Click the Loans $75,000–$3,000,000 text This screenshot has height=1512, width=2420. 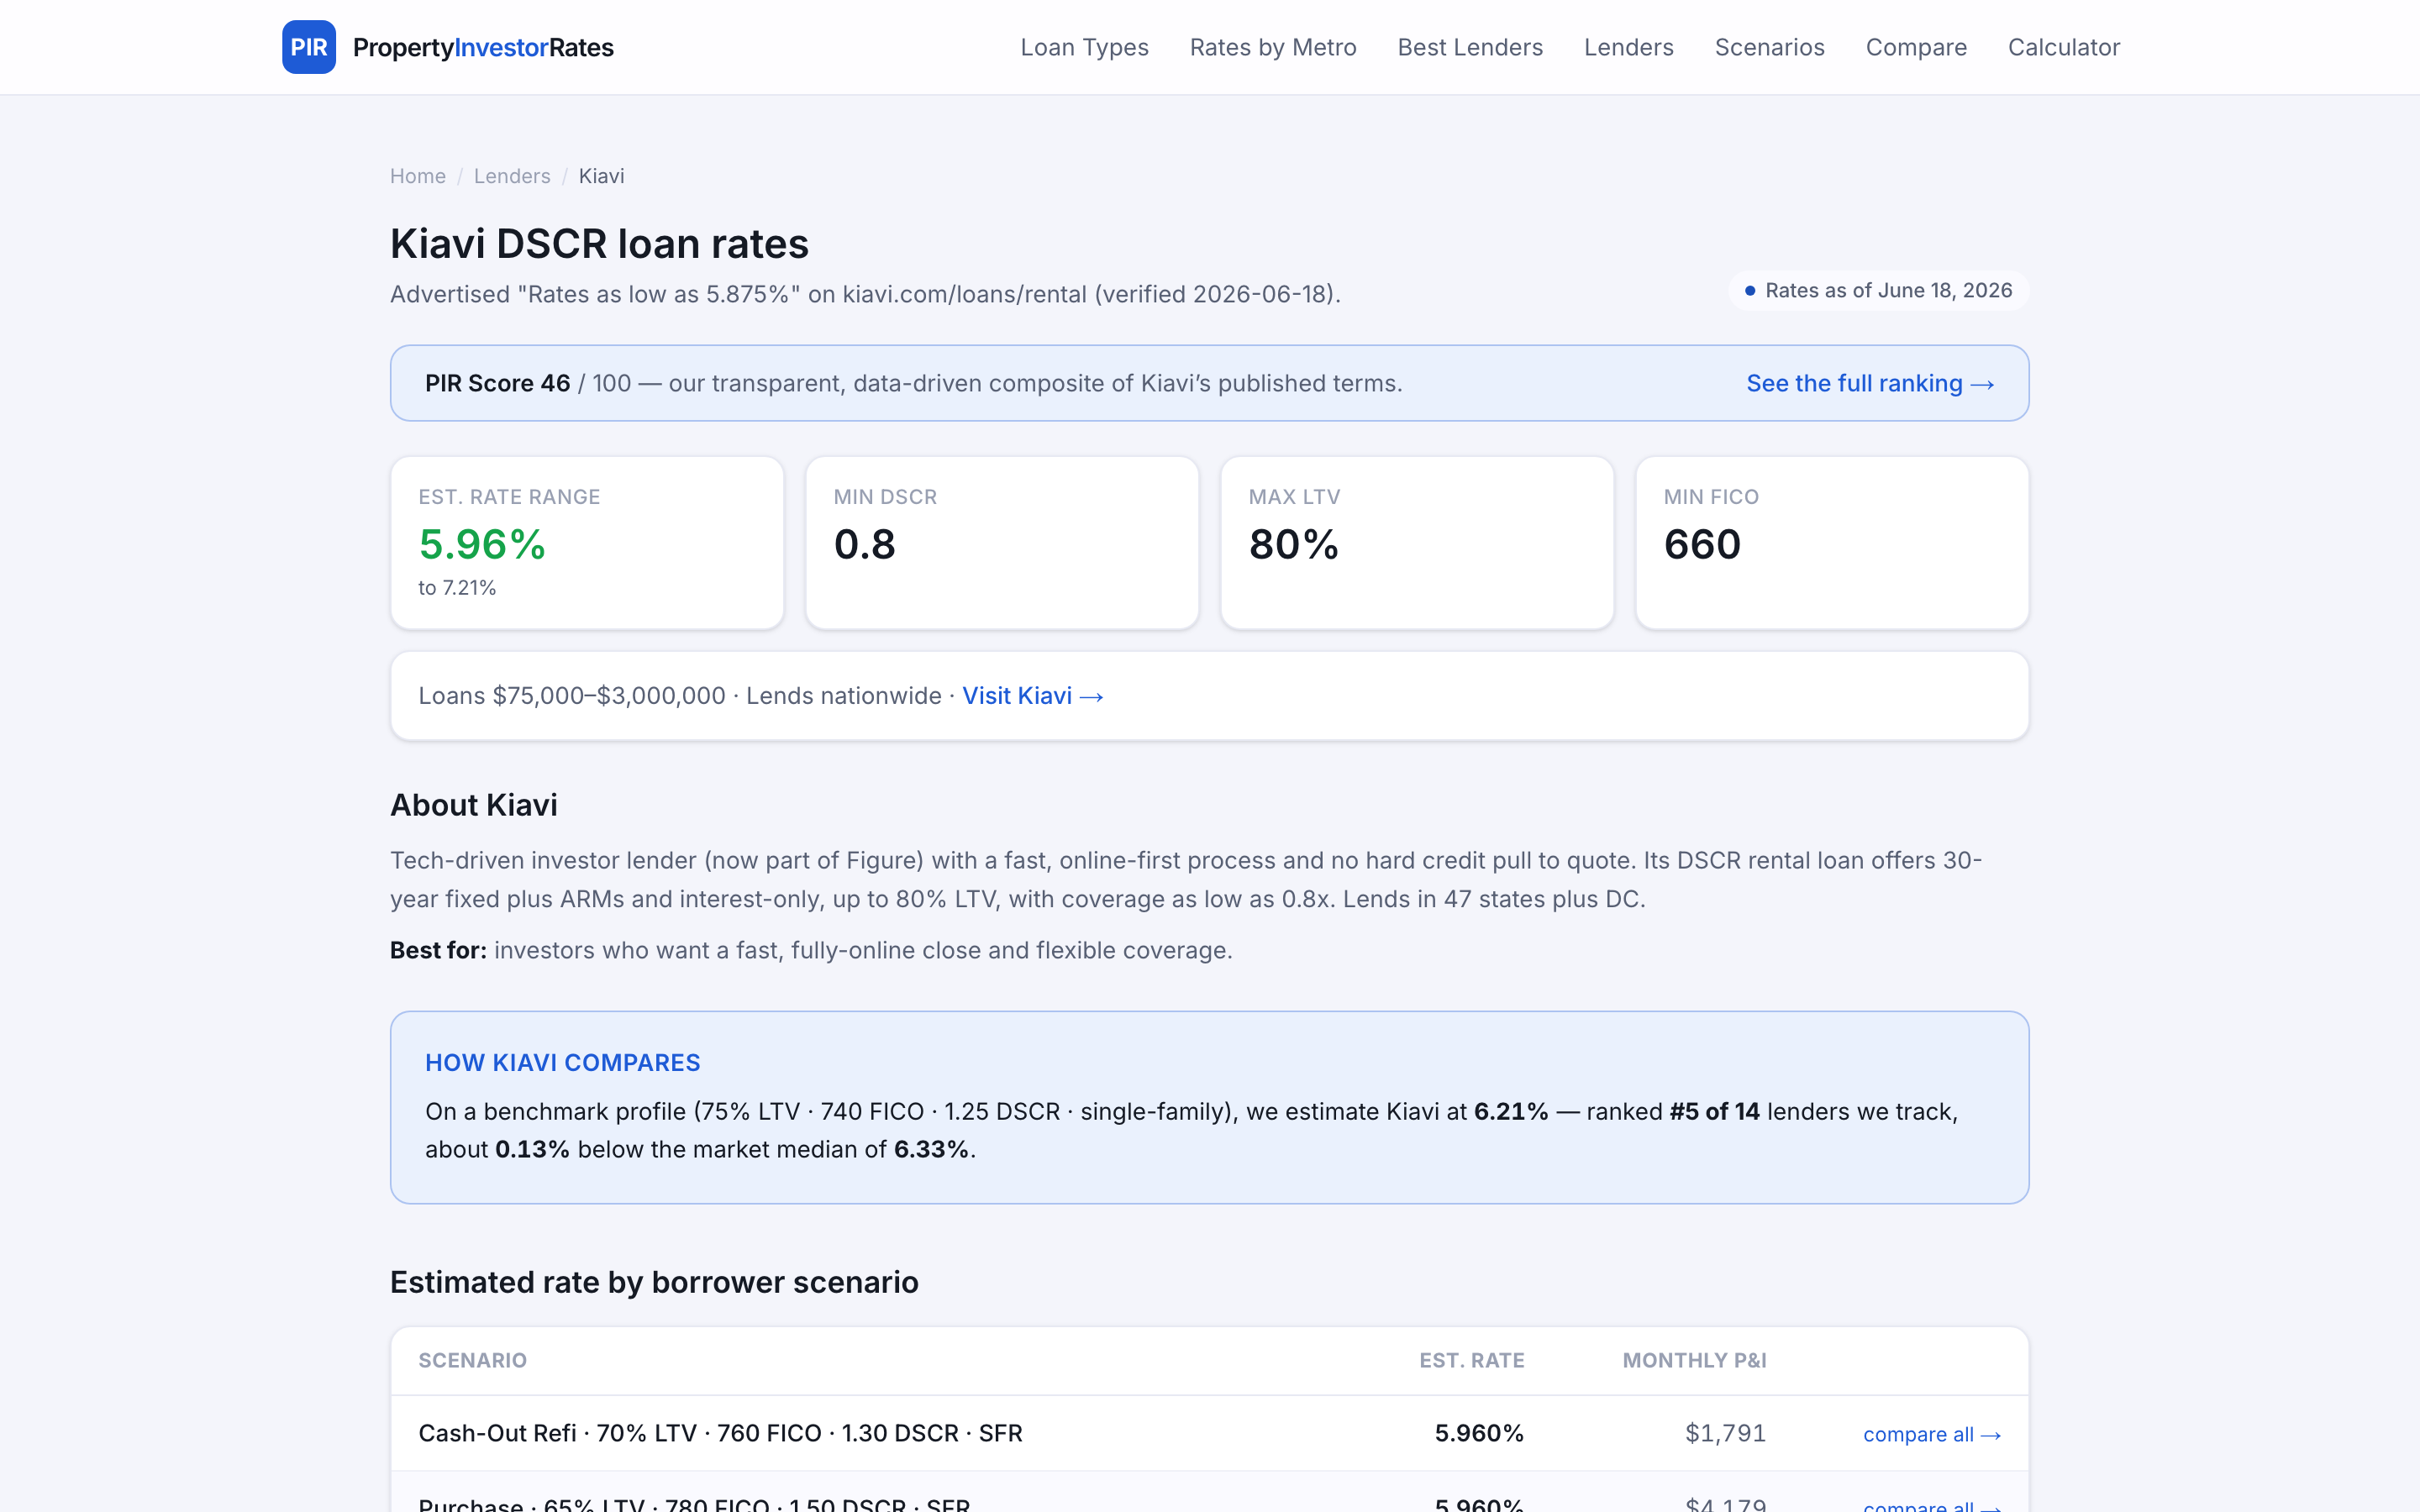pos(572,696)
